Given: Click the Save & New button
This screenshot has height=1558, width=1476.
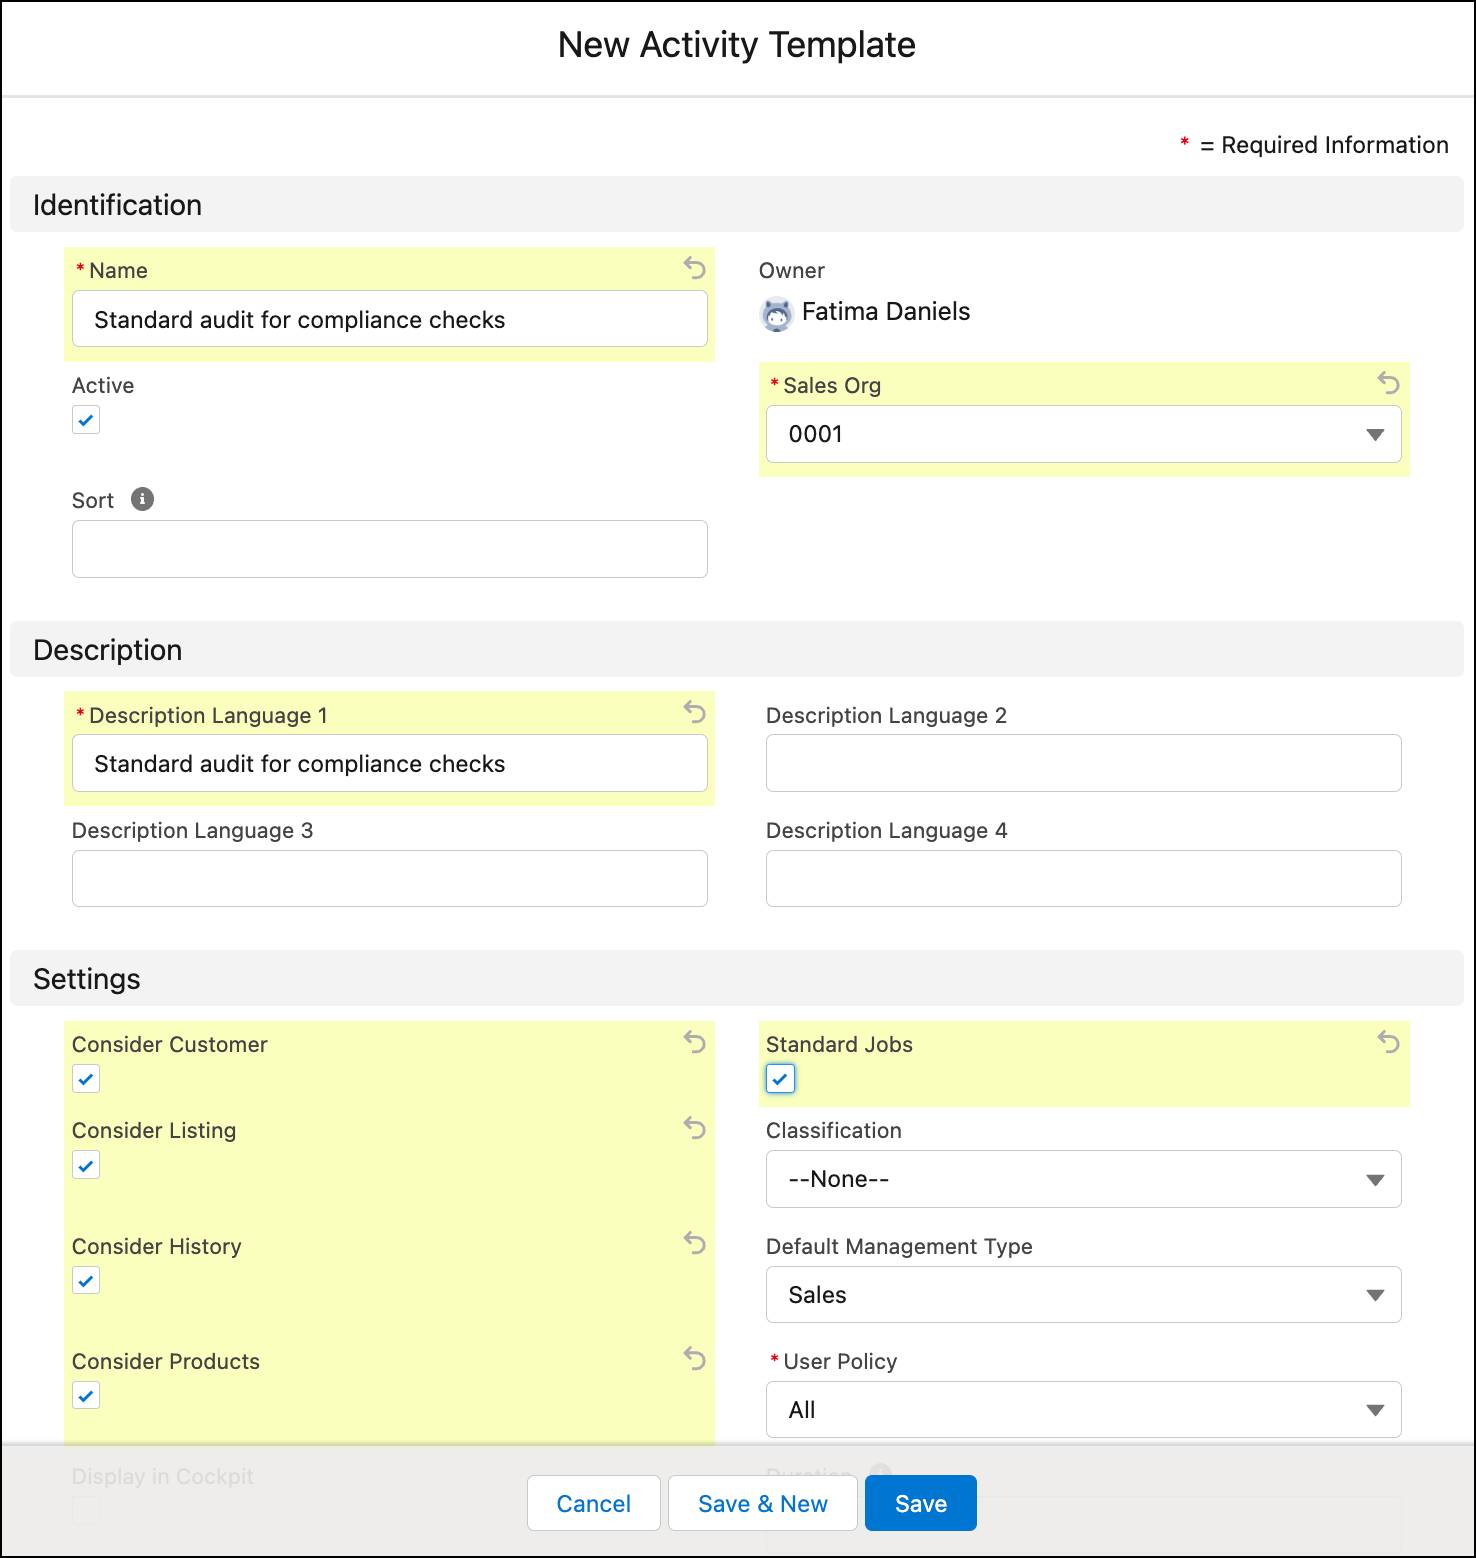Looking at the screenshot, I should coord(762,1503).
